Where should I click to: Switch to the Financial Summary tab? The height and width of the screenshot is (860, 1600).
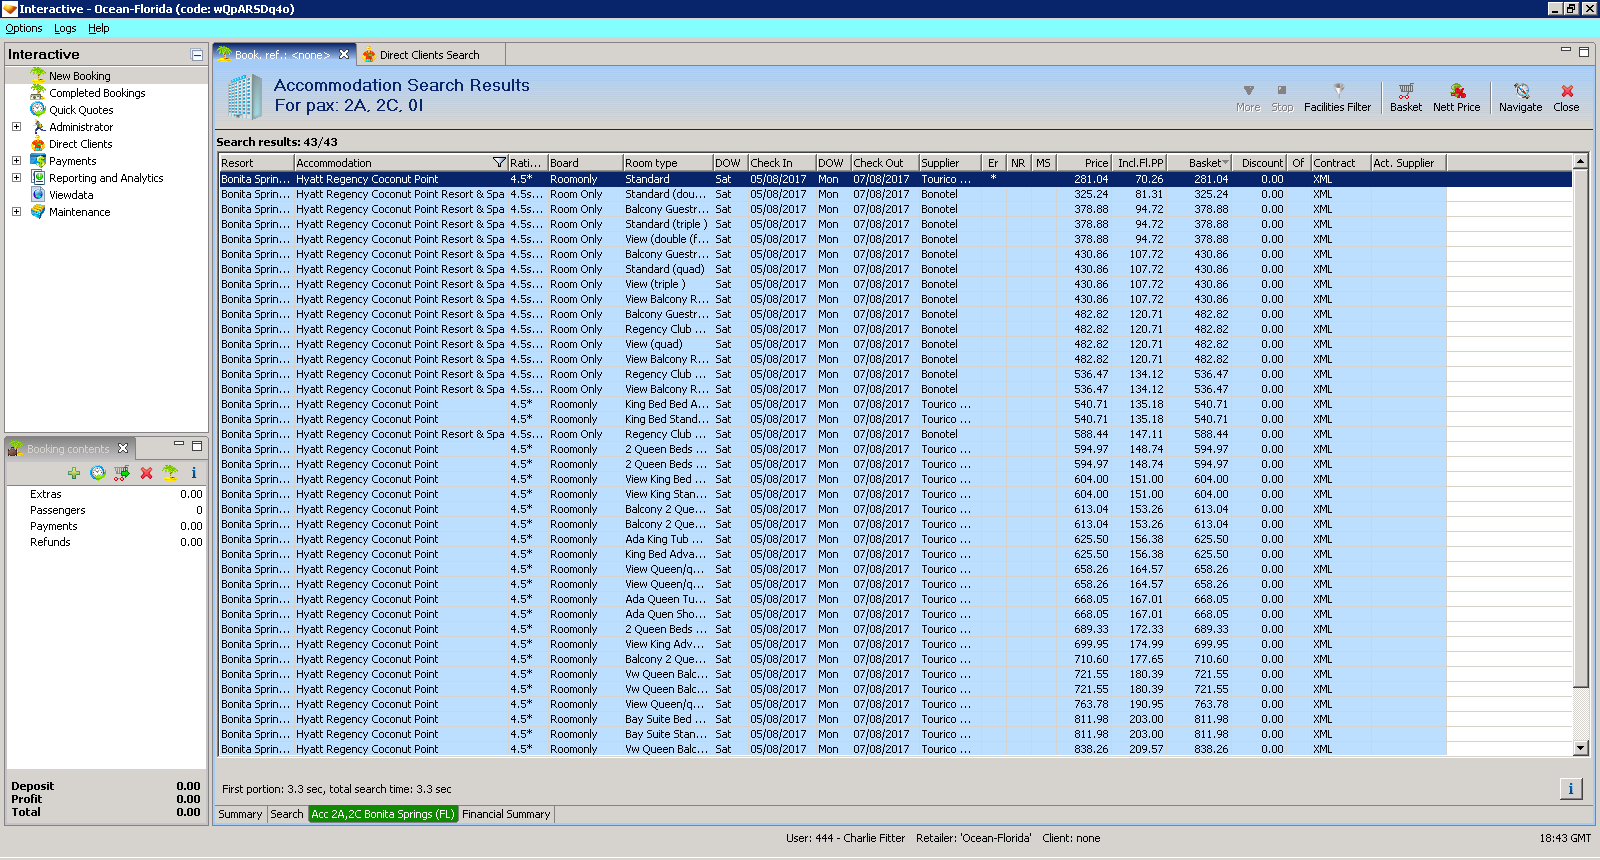pyautogui.click(x=506, y=814)
